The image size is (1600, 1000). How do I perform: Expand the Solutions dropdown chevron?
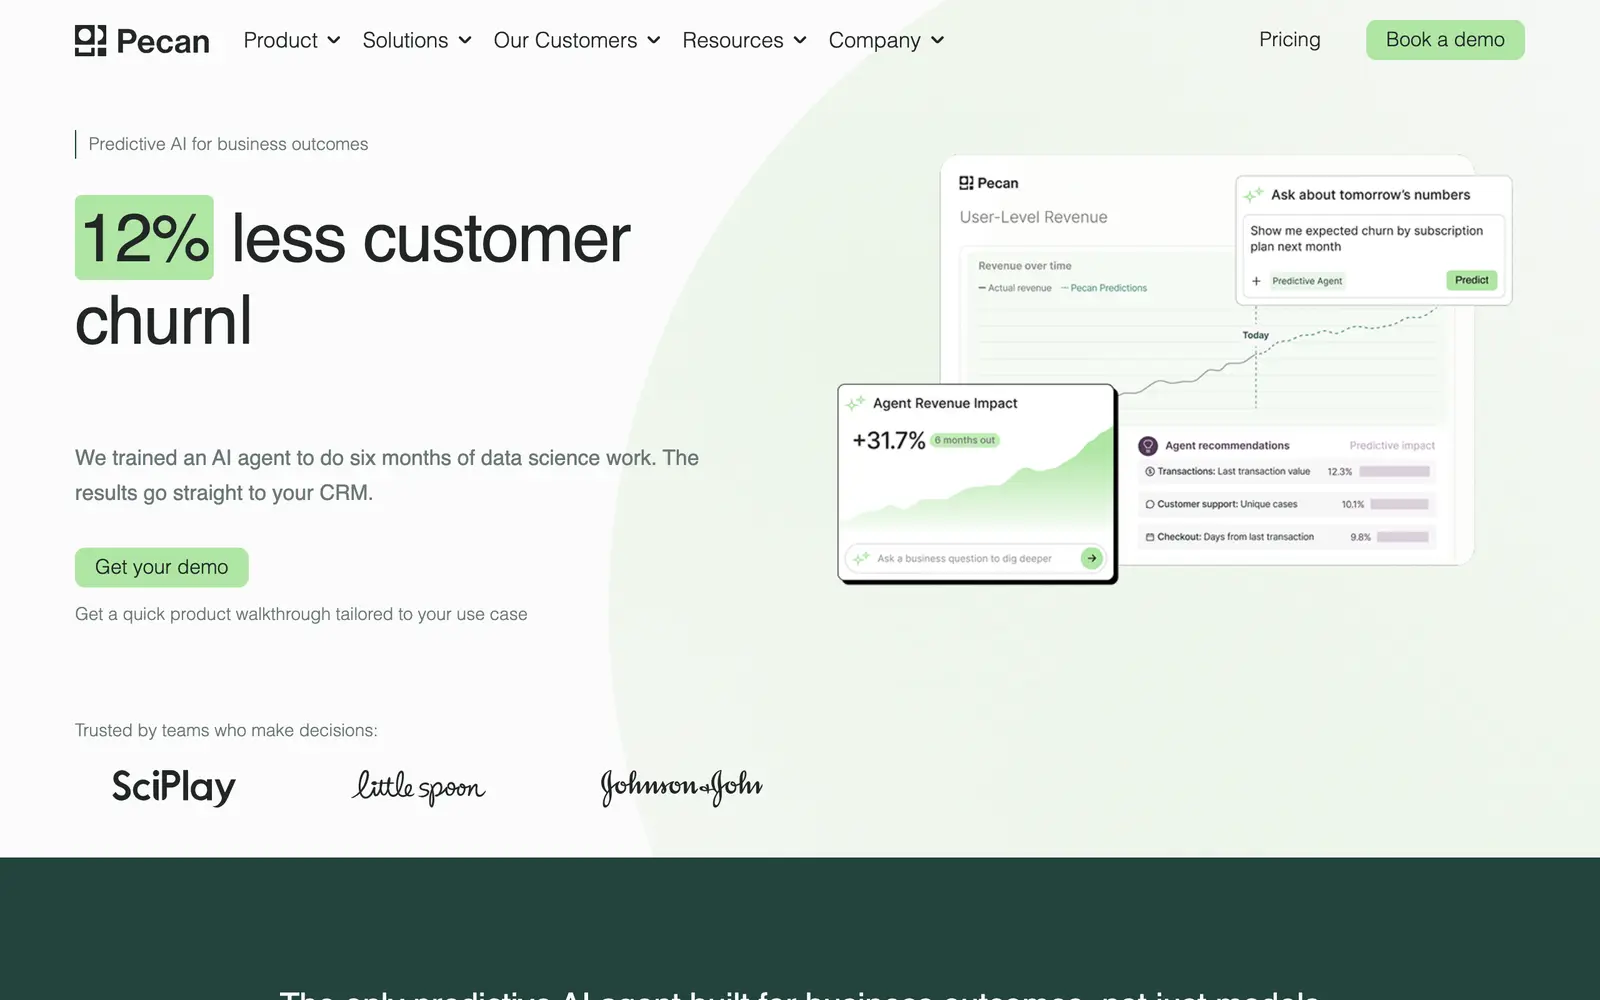pos(465,40)
